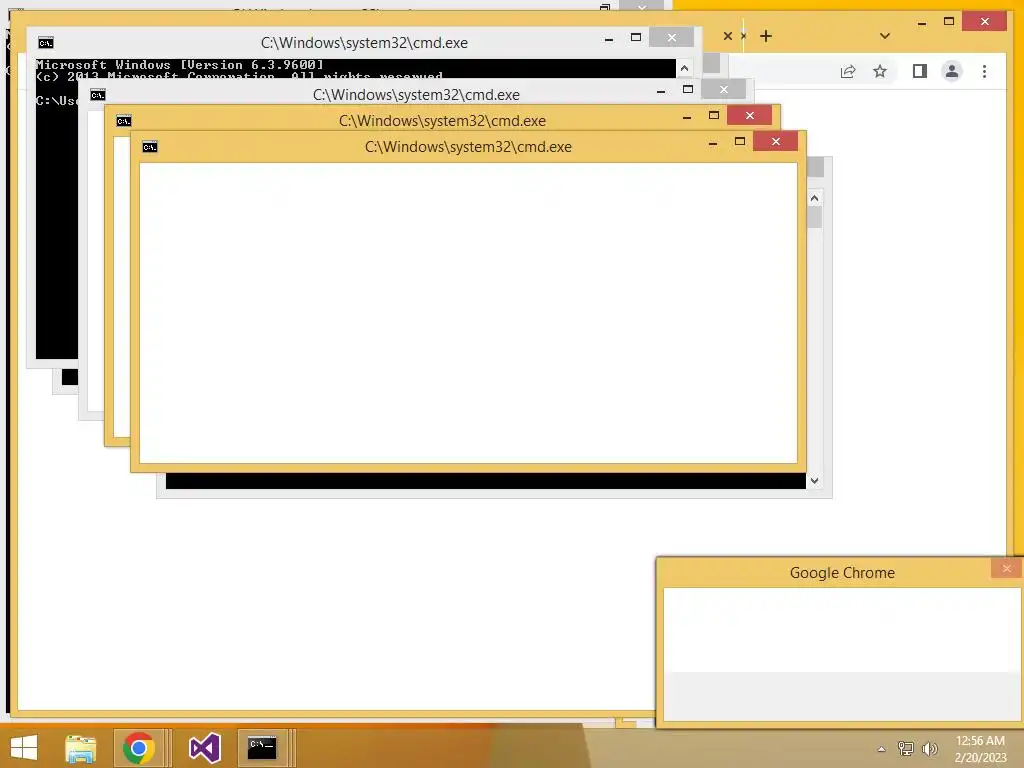The image size is (1024, 768).
Task: Select Command Prompt taskbar icon
Action: [263, 748]
